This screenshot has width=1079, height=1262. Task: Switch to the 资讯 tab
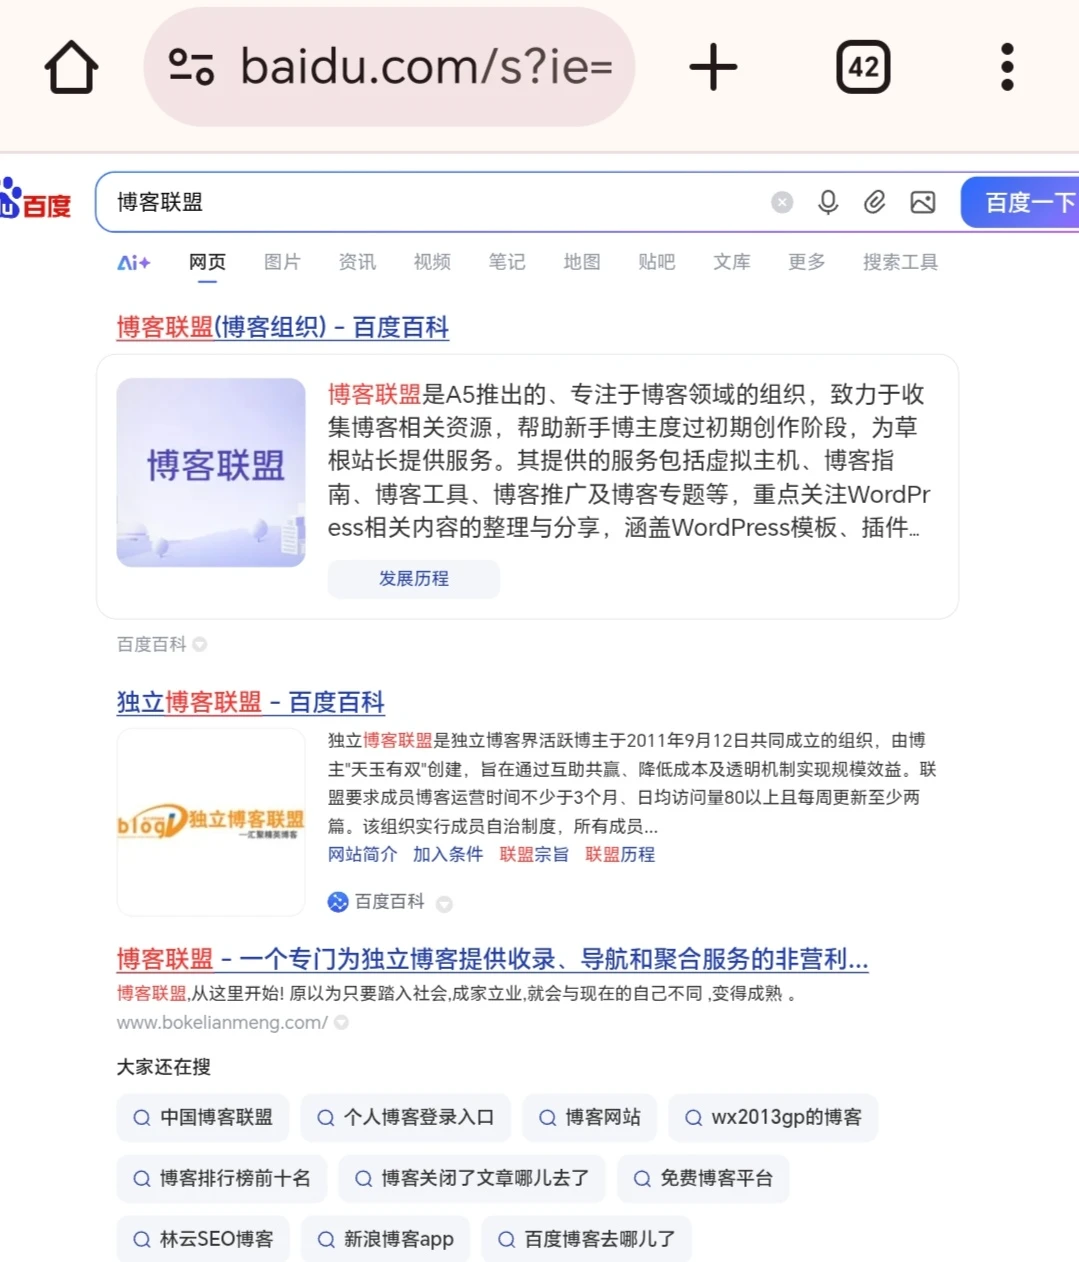click(357, 262)
